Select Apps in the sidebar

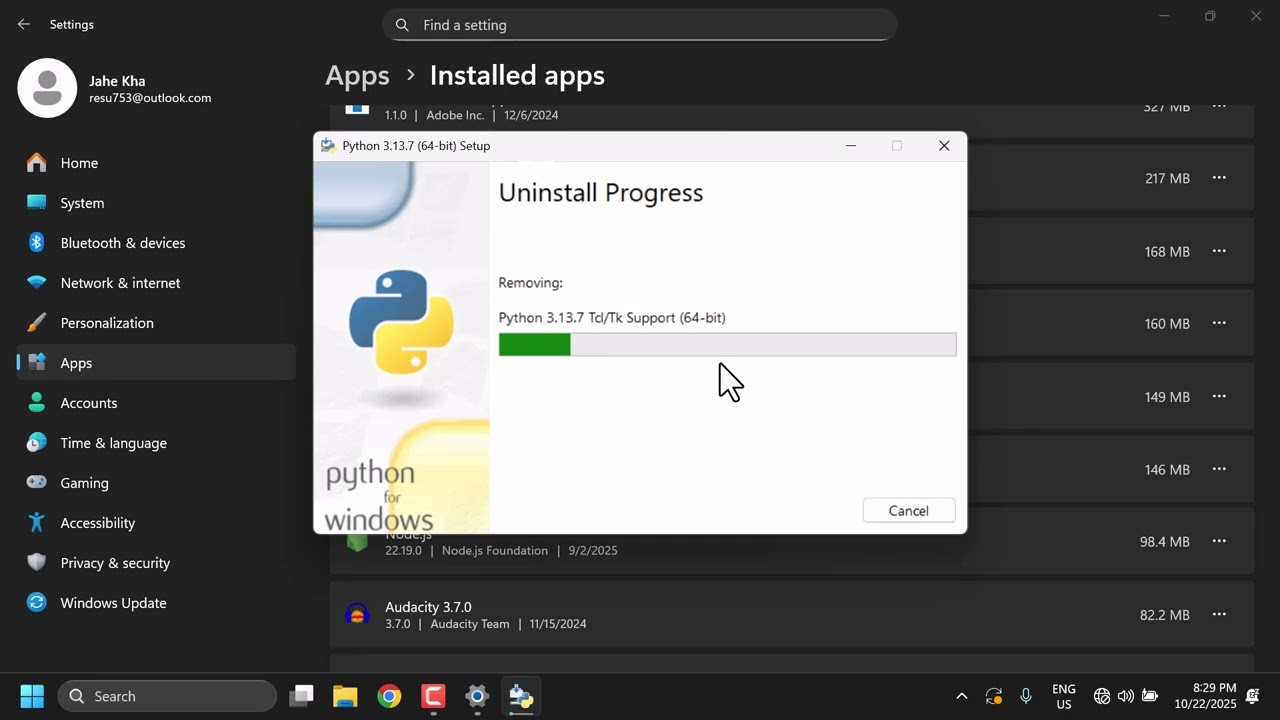click(x=156, y=363)
